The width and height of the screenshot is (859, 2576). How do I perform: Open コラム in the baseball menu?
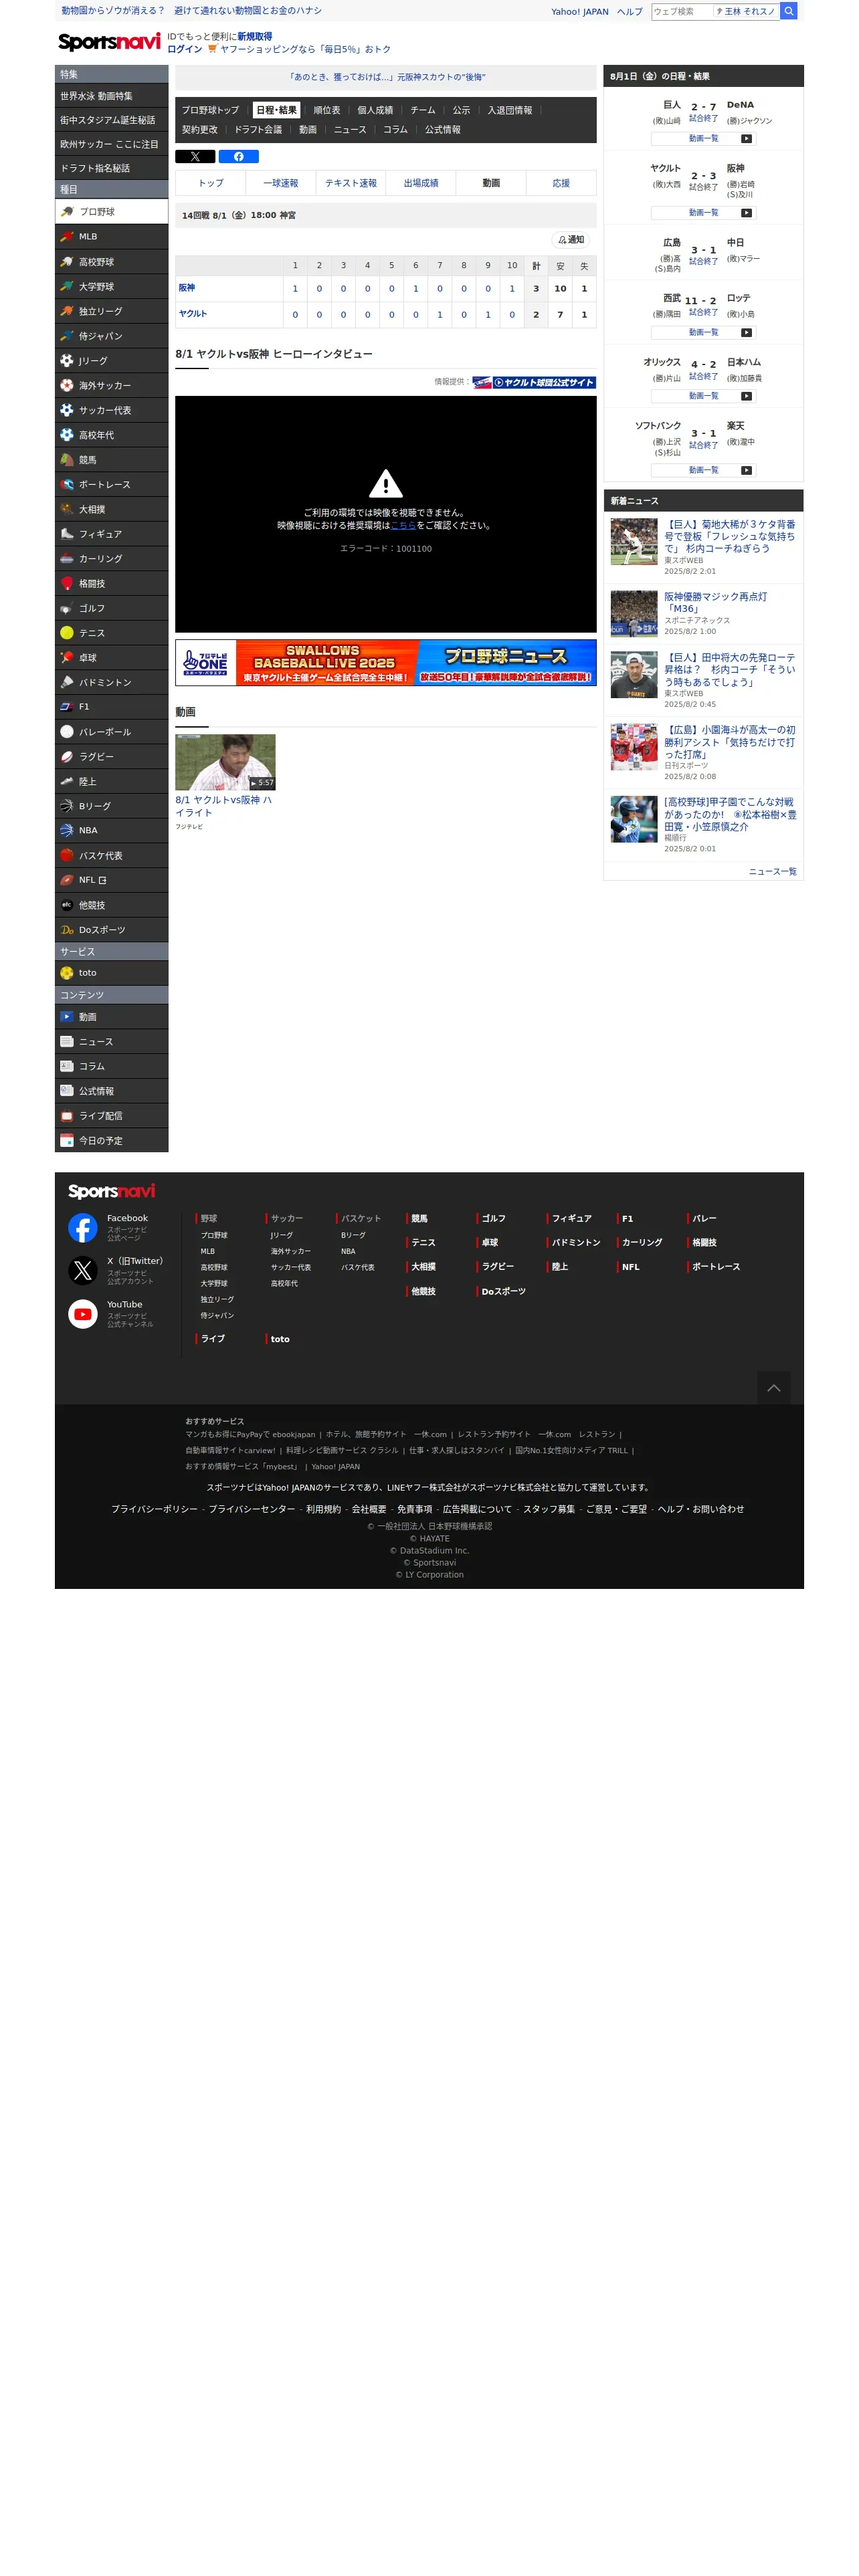pos(395,130)
